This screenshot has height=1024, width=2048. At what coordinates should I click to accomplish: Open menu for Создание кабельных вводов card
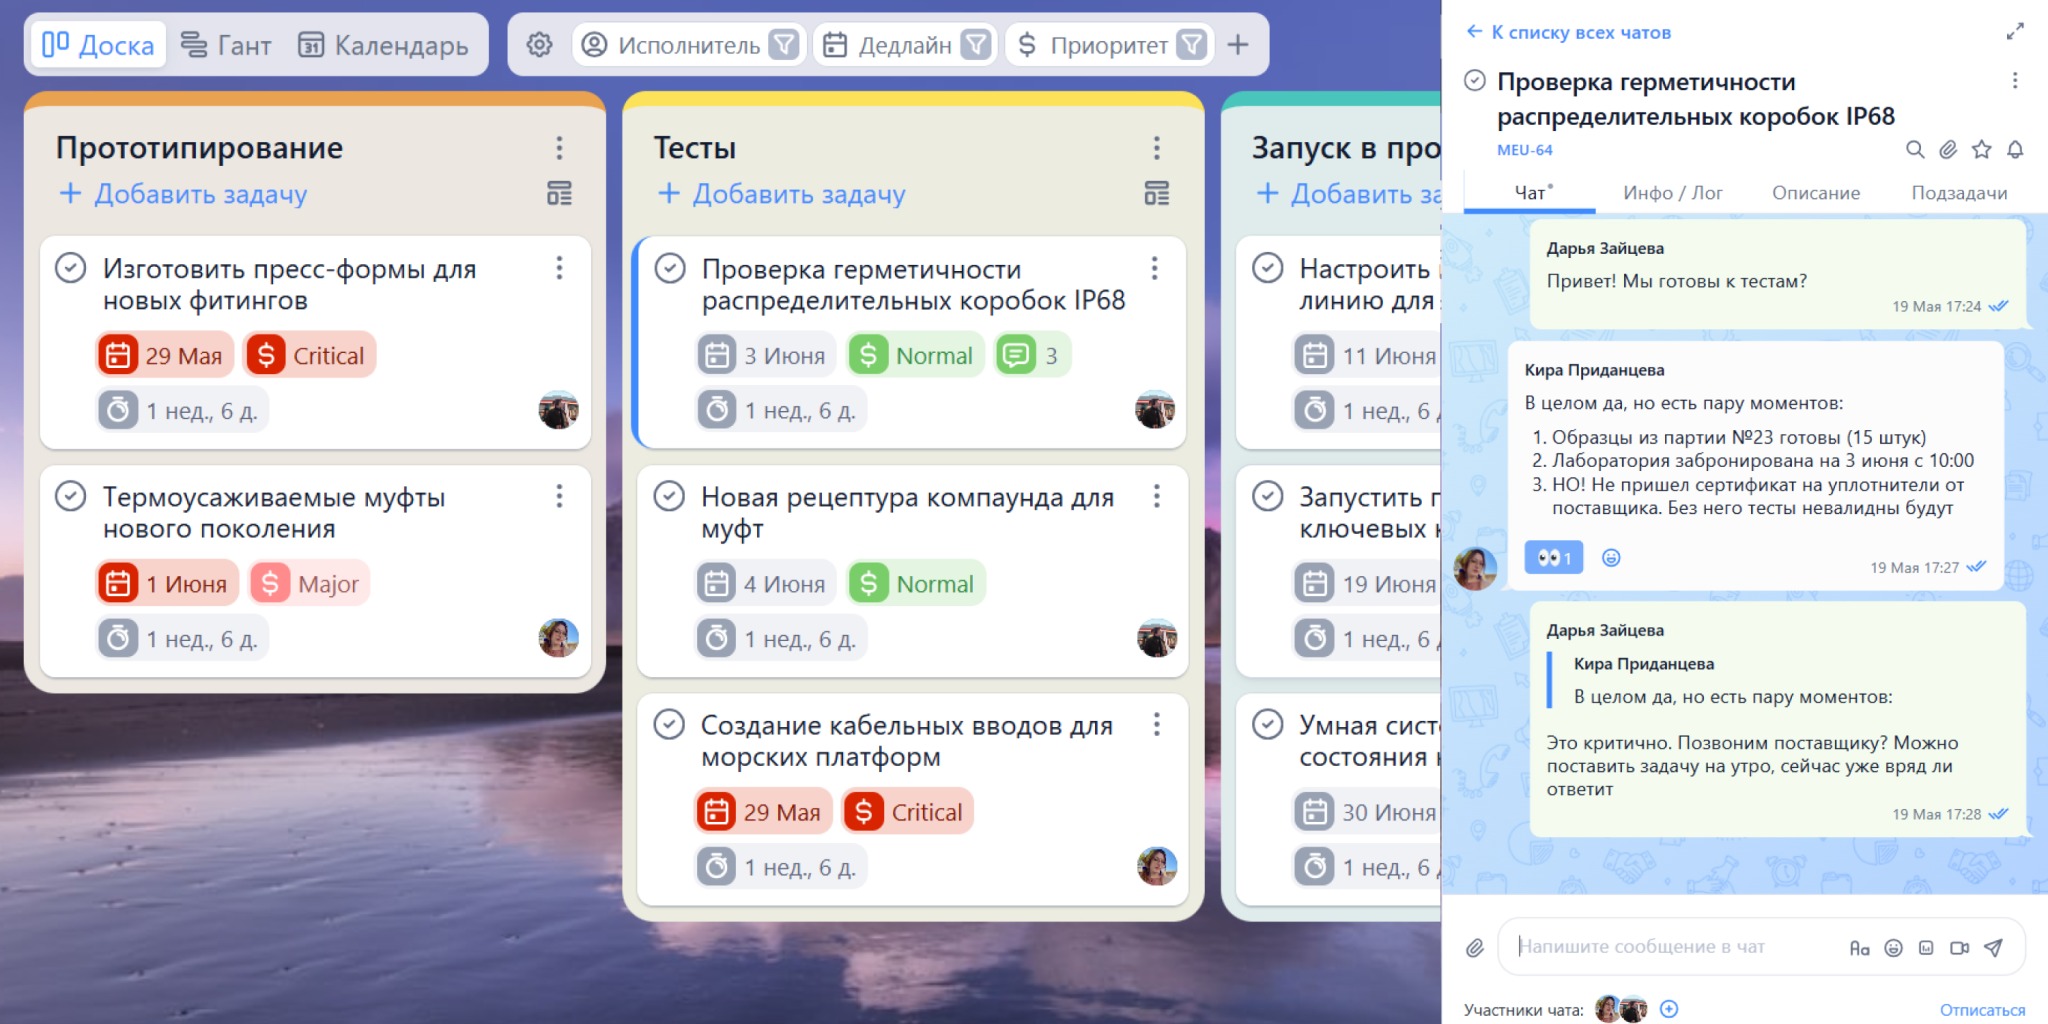coord(1157,724)
